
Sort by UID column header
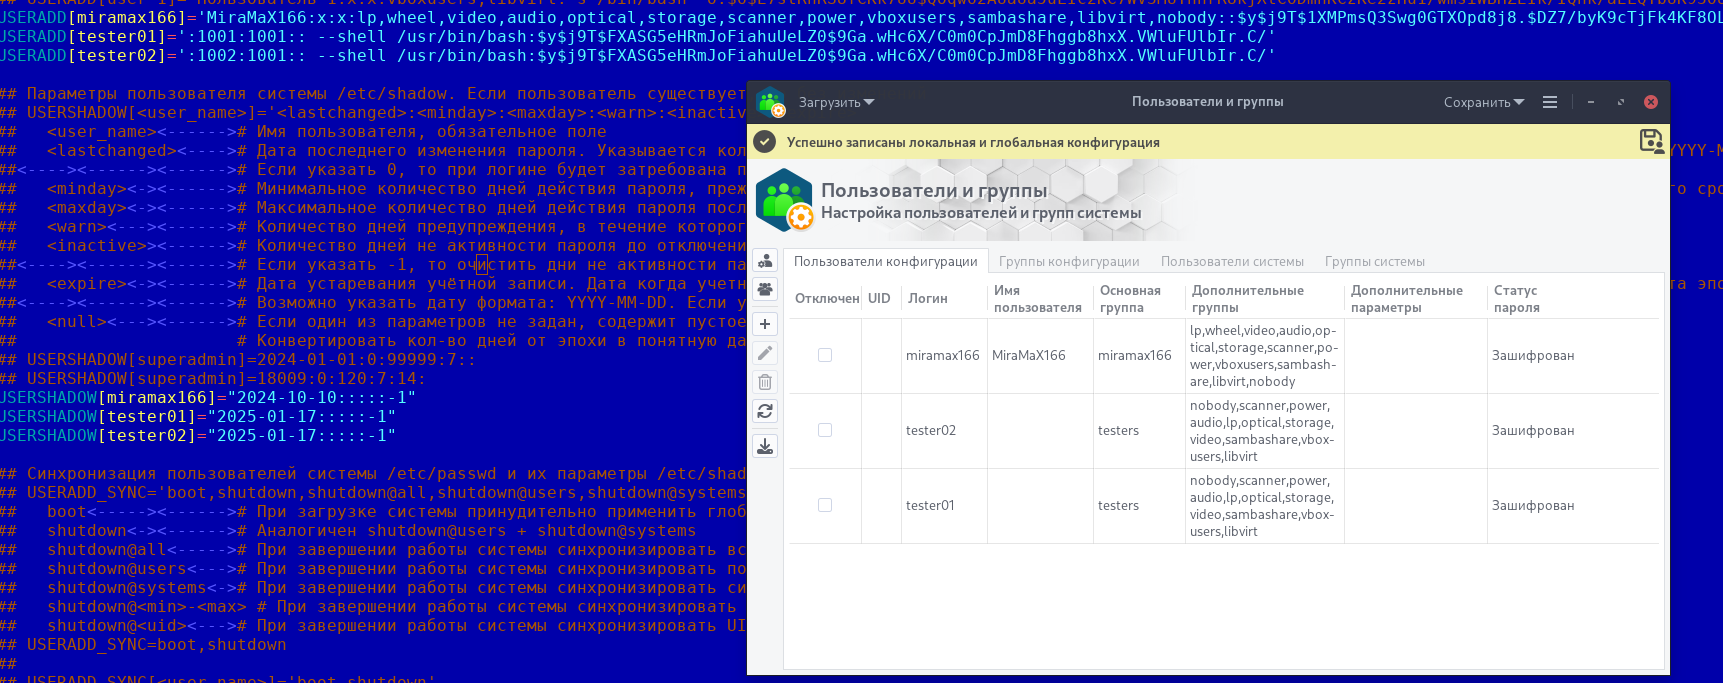coord(879,298)
